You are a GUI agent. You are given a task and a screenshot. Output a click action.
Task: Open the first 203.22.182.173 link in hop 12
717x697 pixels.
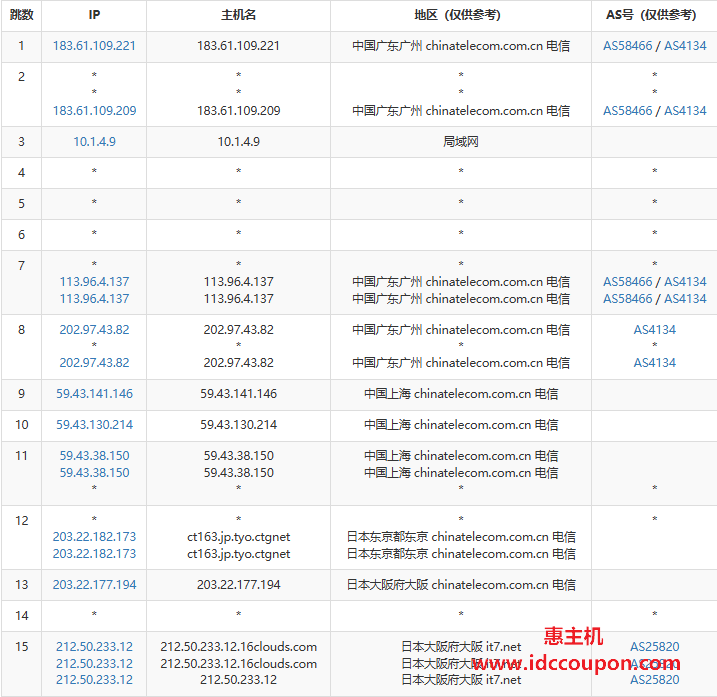pyautogui.click(x=94, y=537)
